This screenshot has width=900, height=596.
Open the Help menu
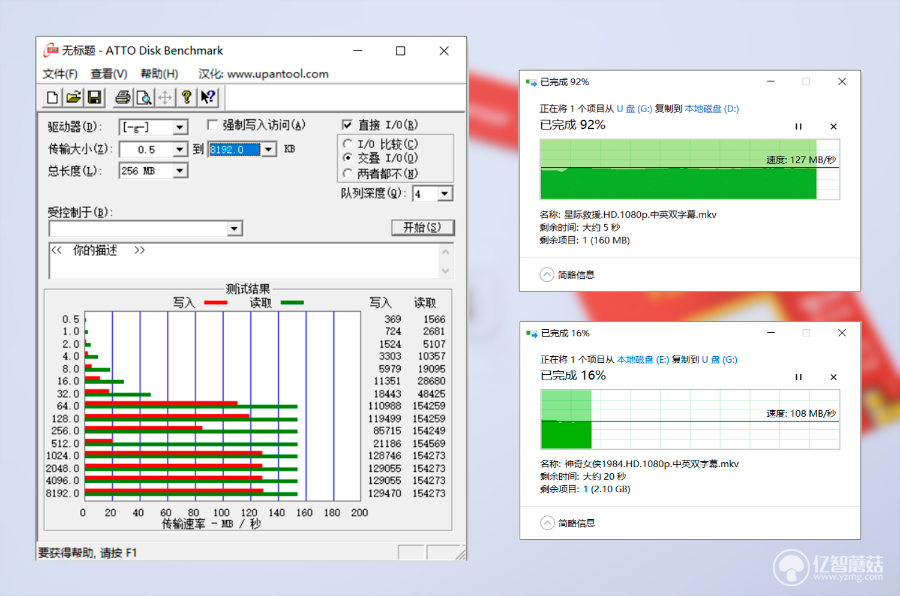coord(159,74)
